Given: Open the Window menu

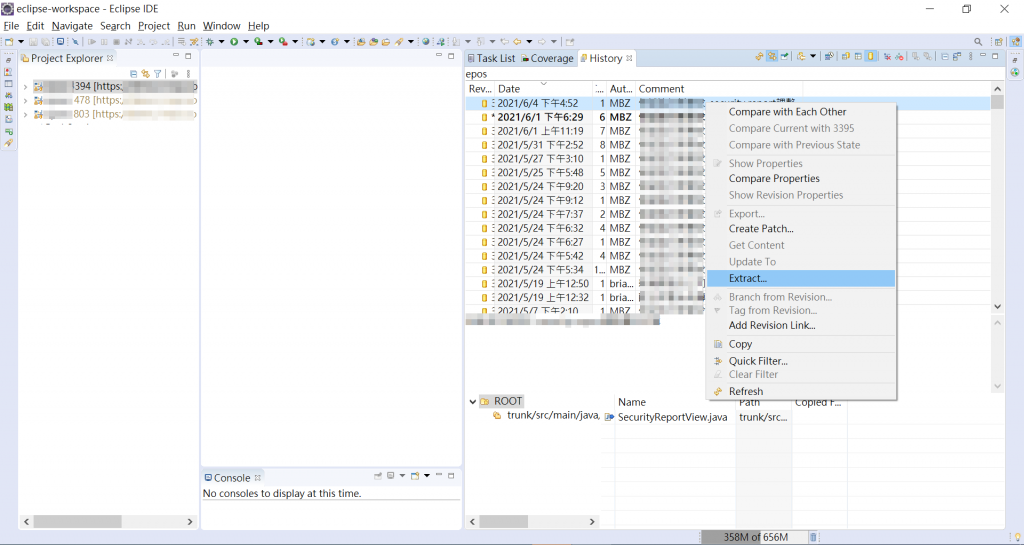Looking at the screenshot, I should [x=221, y=26].
